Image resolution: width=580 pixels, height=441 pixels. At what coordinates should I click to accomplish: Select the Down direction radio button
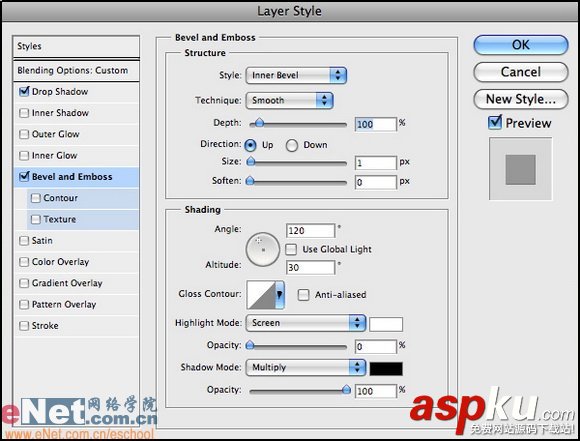pyautogui.click(x=291, y=145)
